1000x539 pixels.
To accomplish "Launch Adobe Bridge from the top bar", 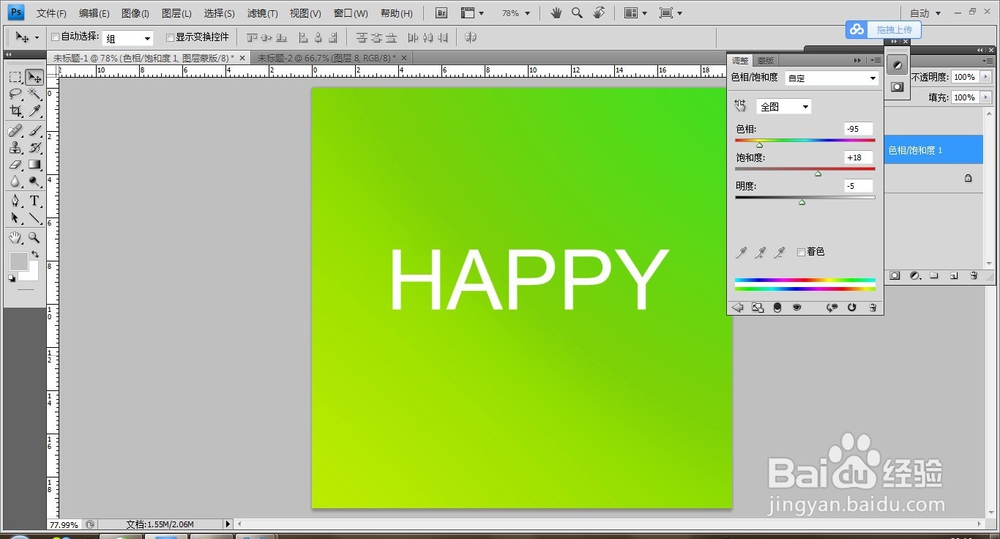I will (441, 13).
